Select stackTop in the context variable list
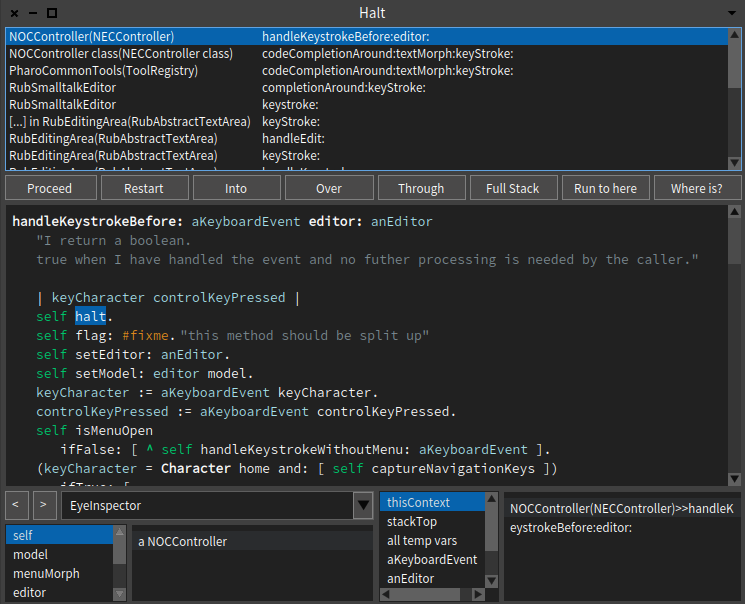Screen dimensions: 745x604 432,521
